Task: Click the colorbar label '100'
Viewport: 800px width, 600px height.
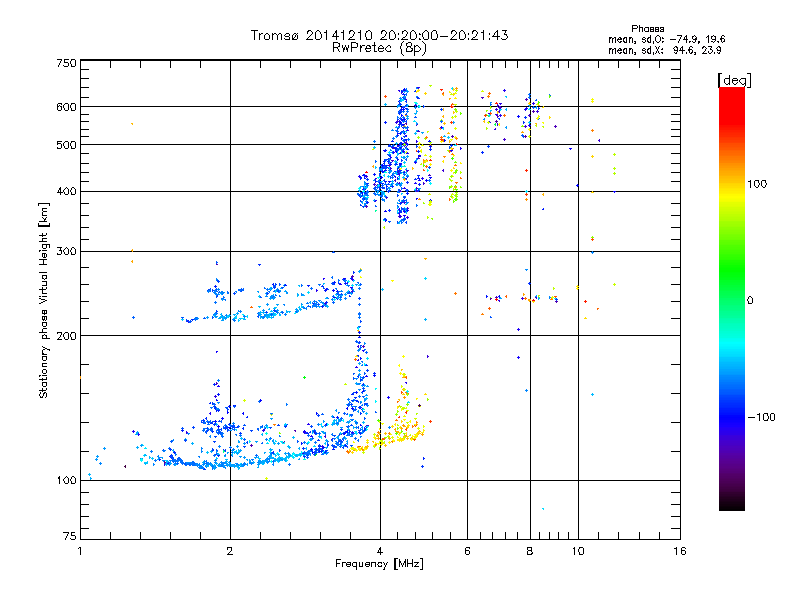Action: [757, 184]
